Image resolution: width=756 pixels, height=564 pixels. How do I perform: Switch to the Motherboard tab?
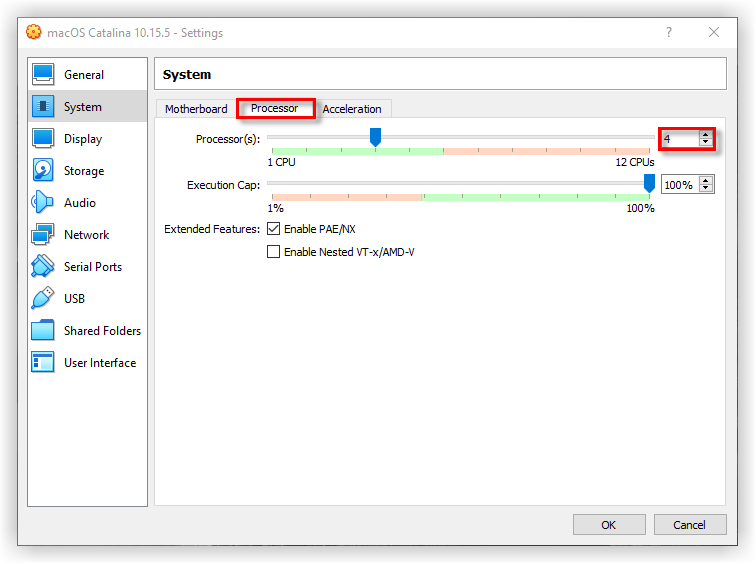196,109
